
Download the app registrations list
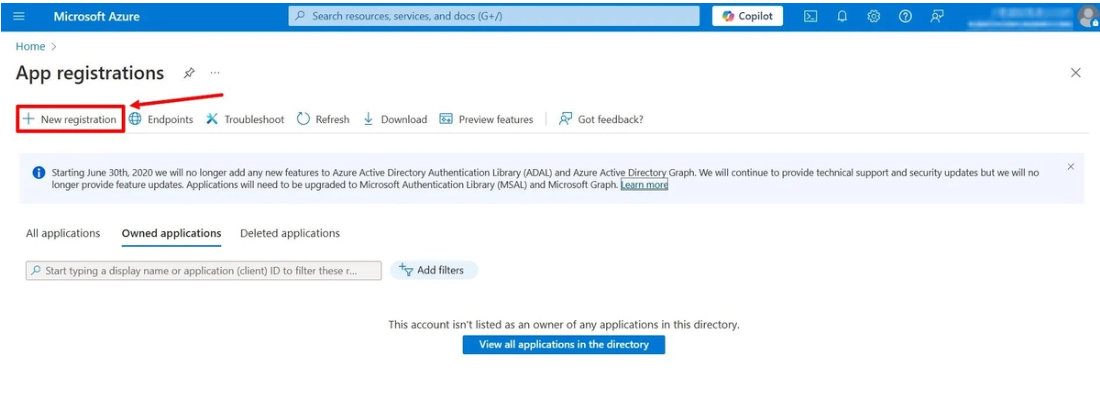[395, 119]
